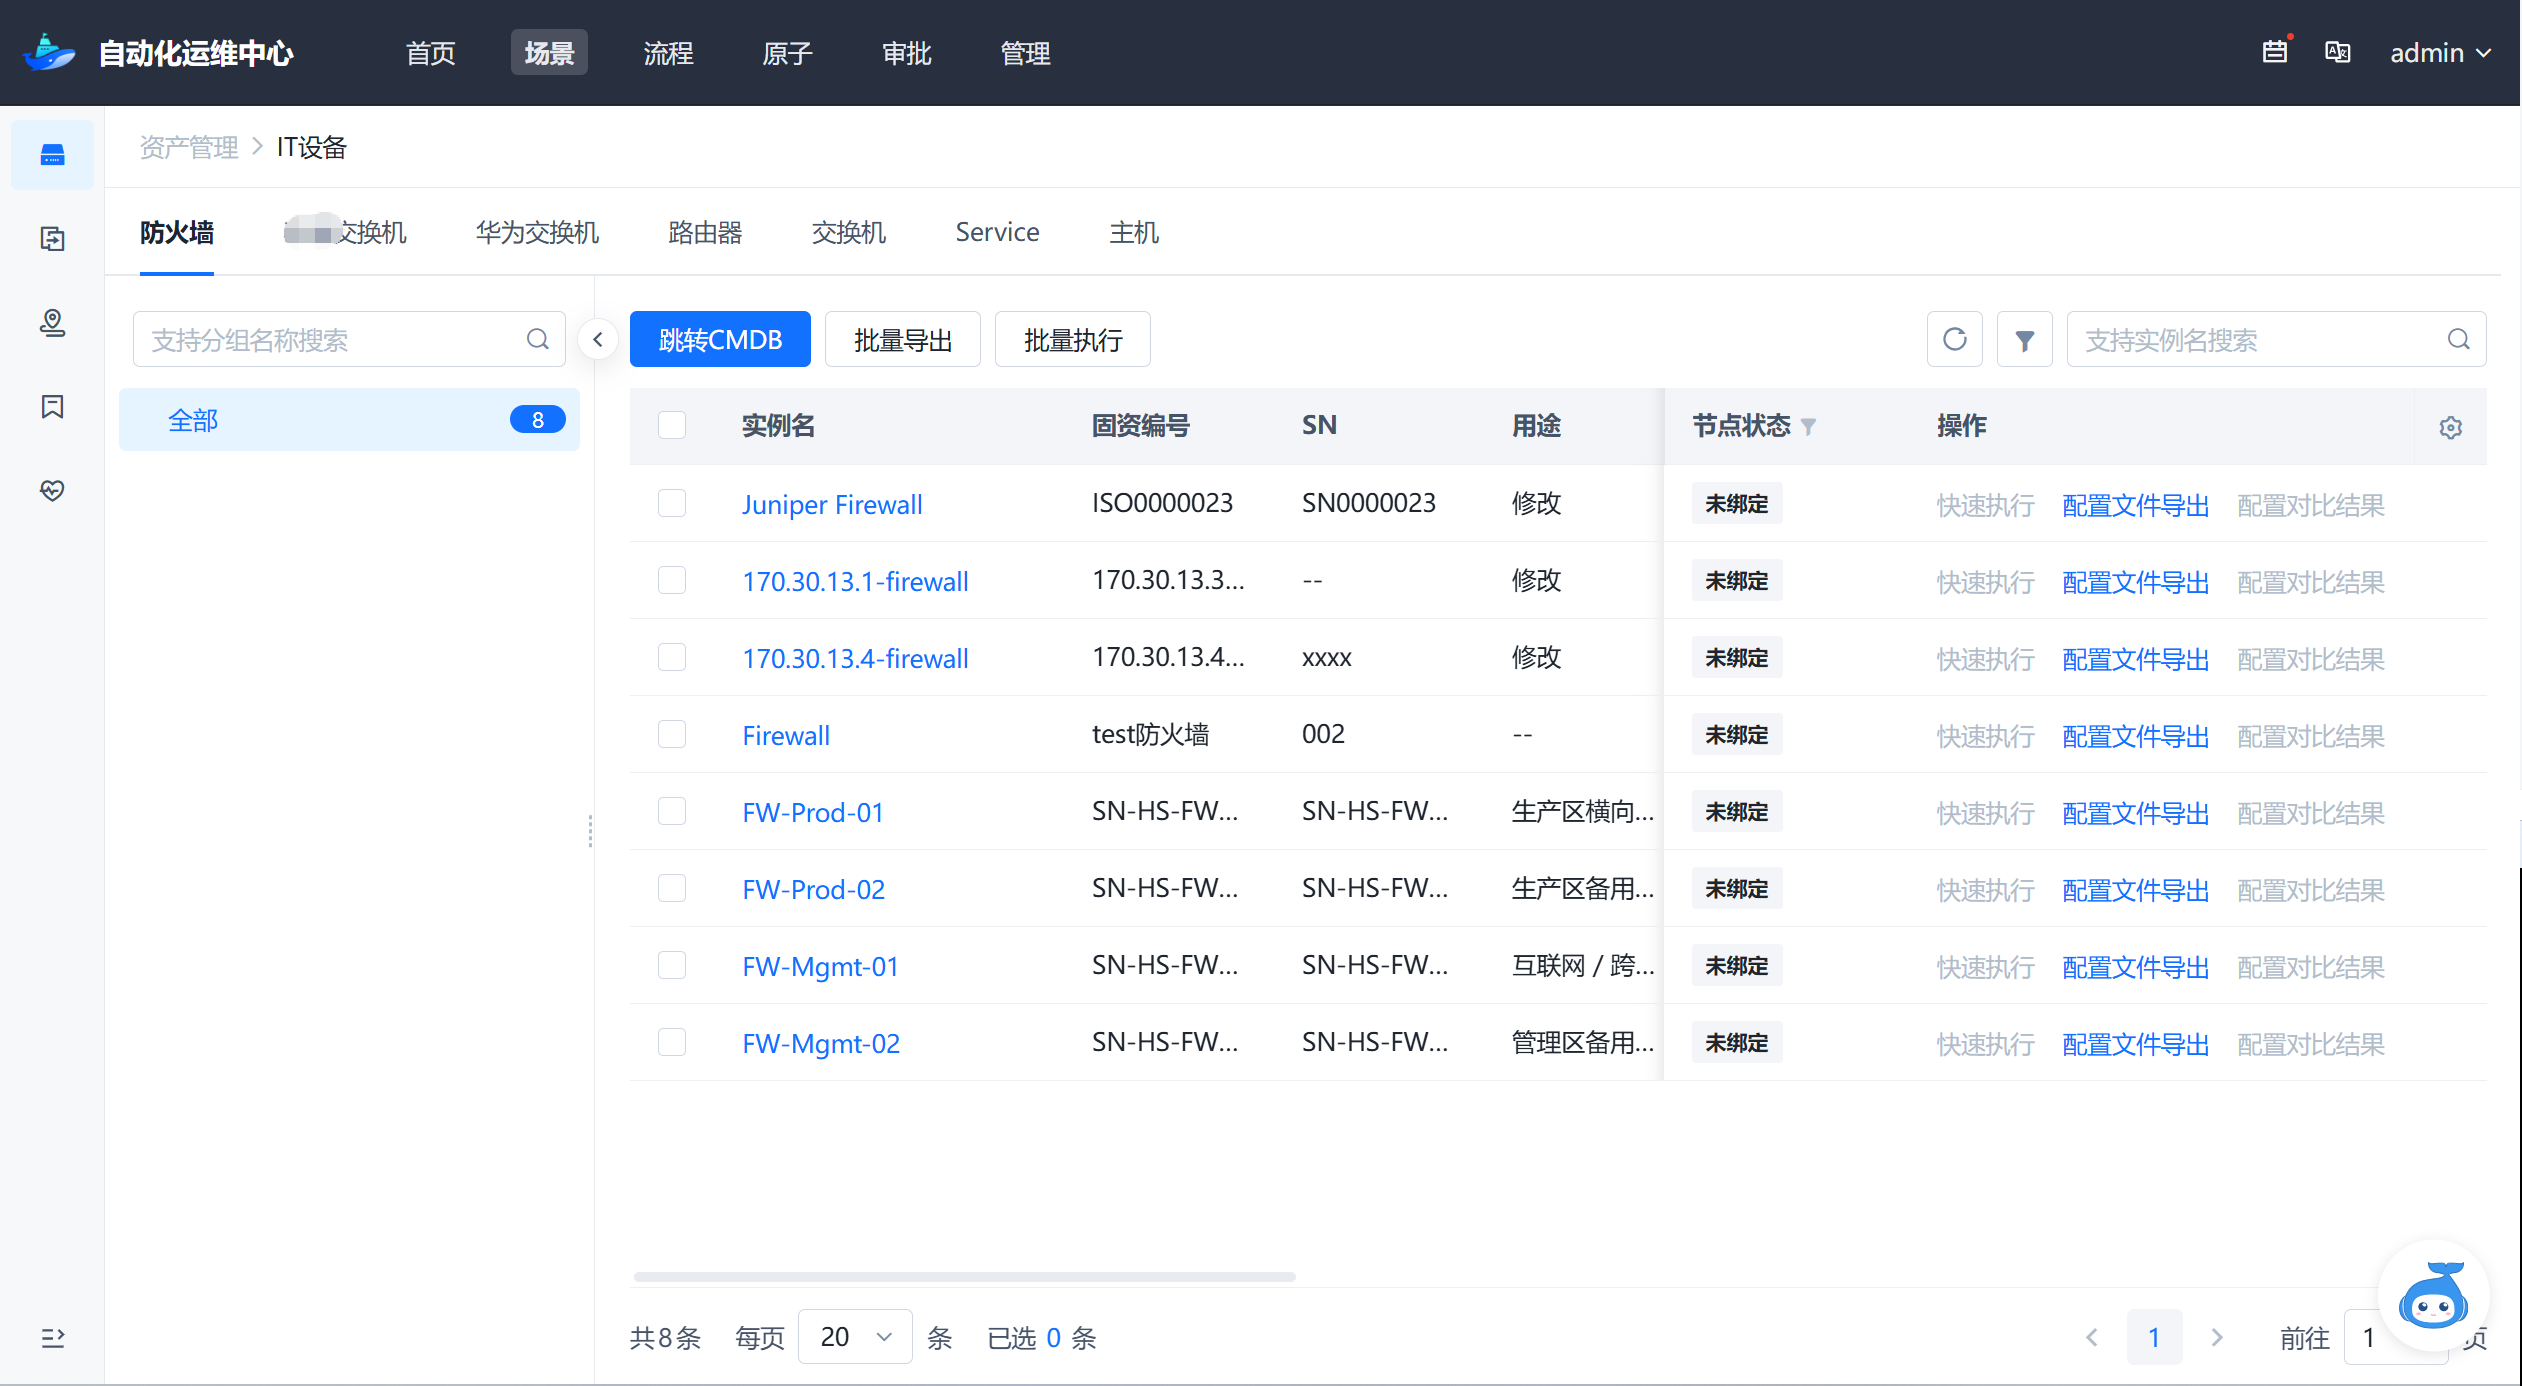
Task: Switch to the 主机 tab
Action: click(x=1134, y=232)
